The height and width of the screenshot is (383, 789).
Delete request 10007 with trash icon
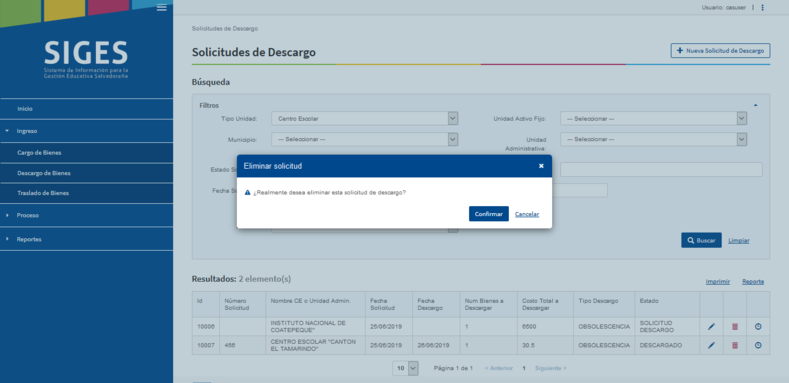[735, 345]
